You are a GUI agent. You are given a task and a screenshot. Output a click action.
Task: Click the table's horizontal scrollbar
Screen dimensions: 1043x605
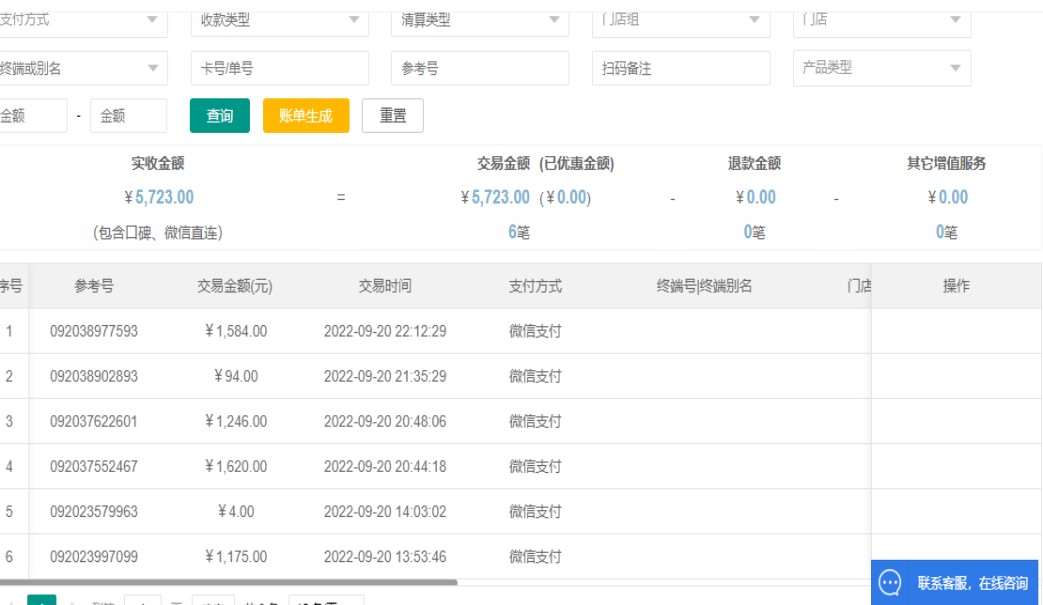(x=228, y=581)
